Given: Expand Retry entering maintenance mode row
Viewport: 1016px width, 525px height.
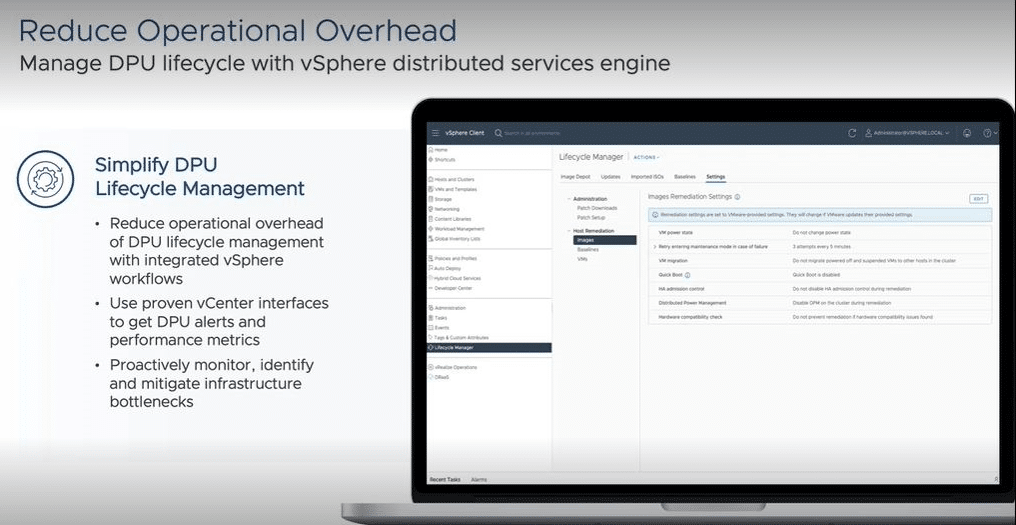Looking at the screenshot, I should click(654, 247).
